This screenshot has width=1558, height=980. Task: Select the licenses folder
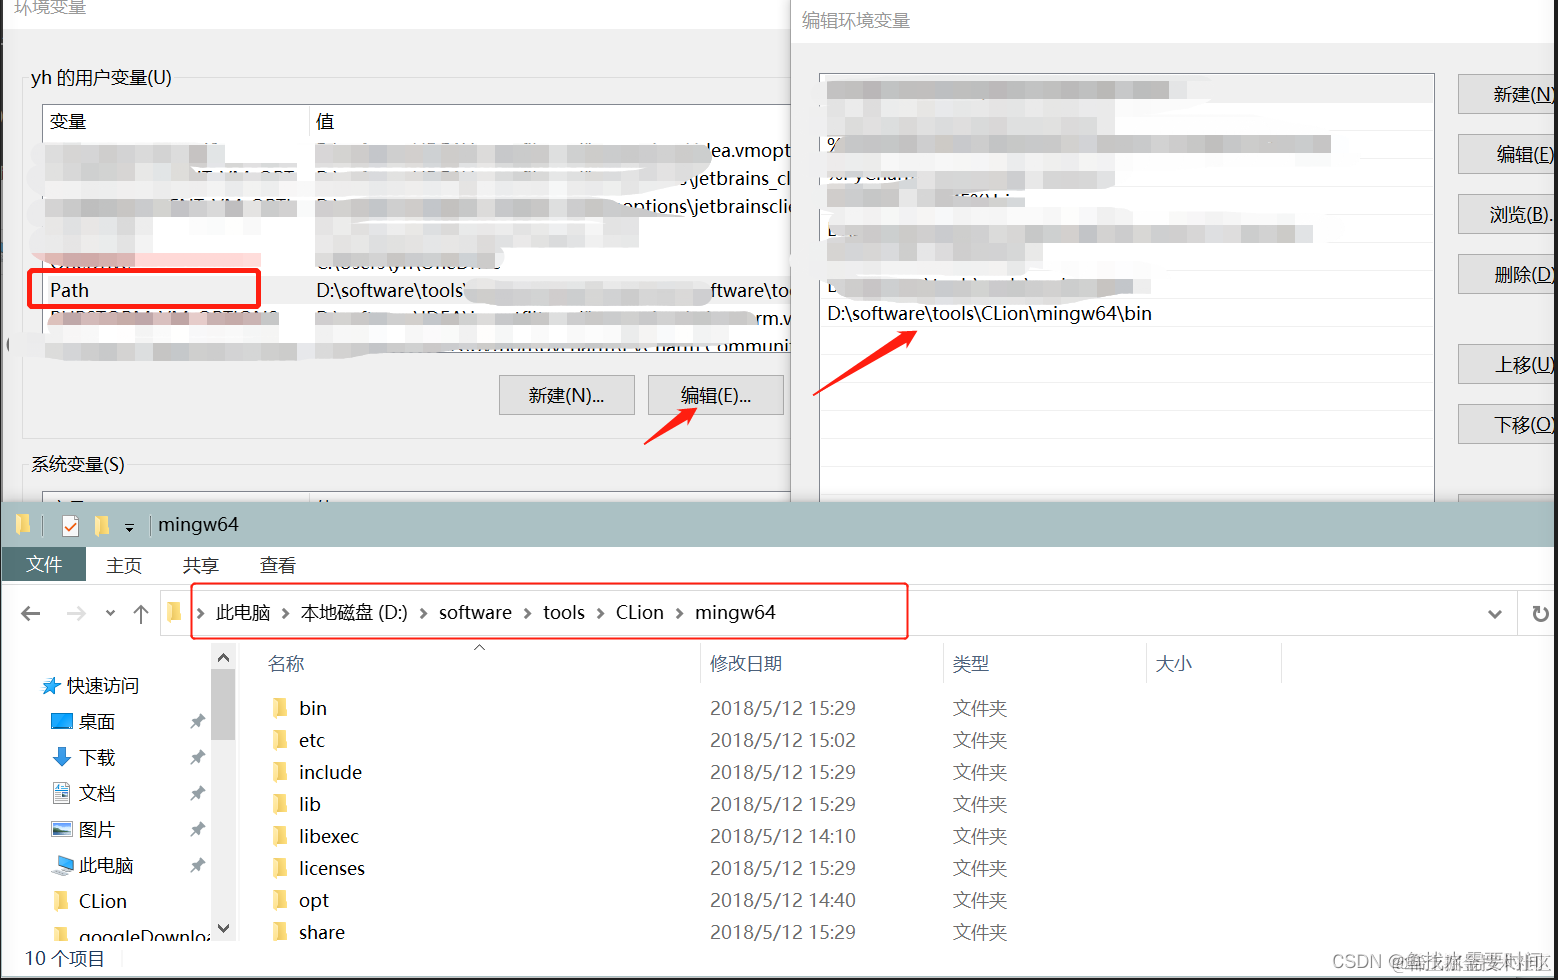[332, 868]
